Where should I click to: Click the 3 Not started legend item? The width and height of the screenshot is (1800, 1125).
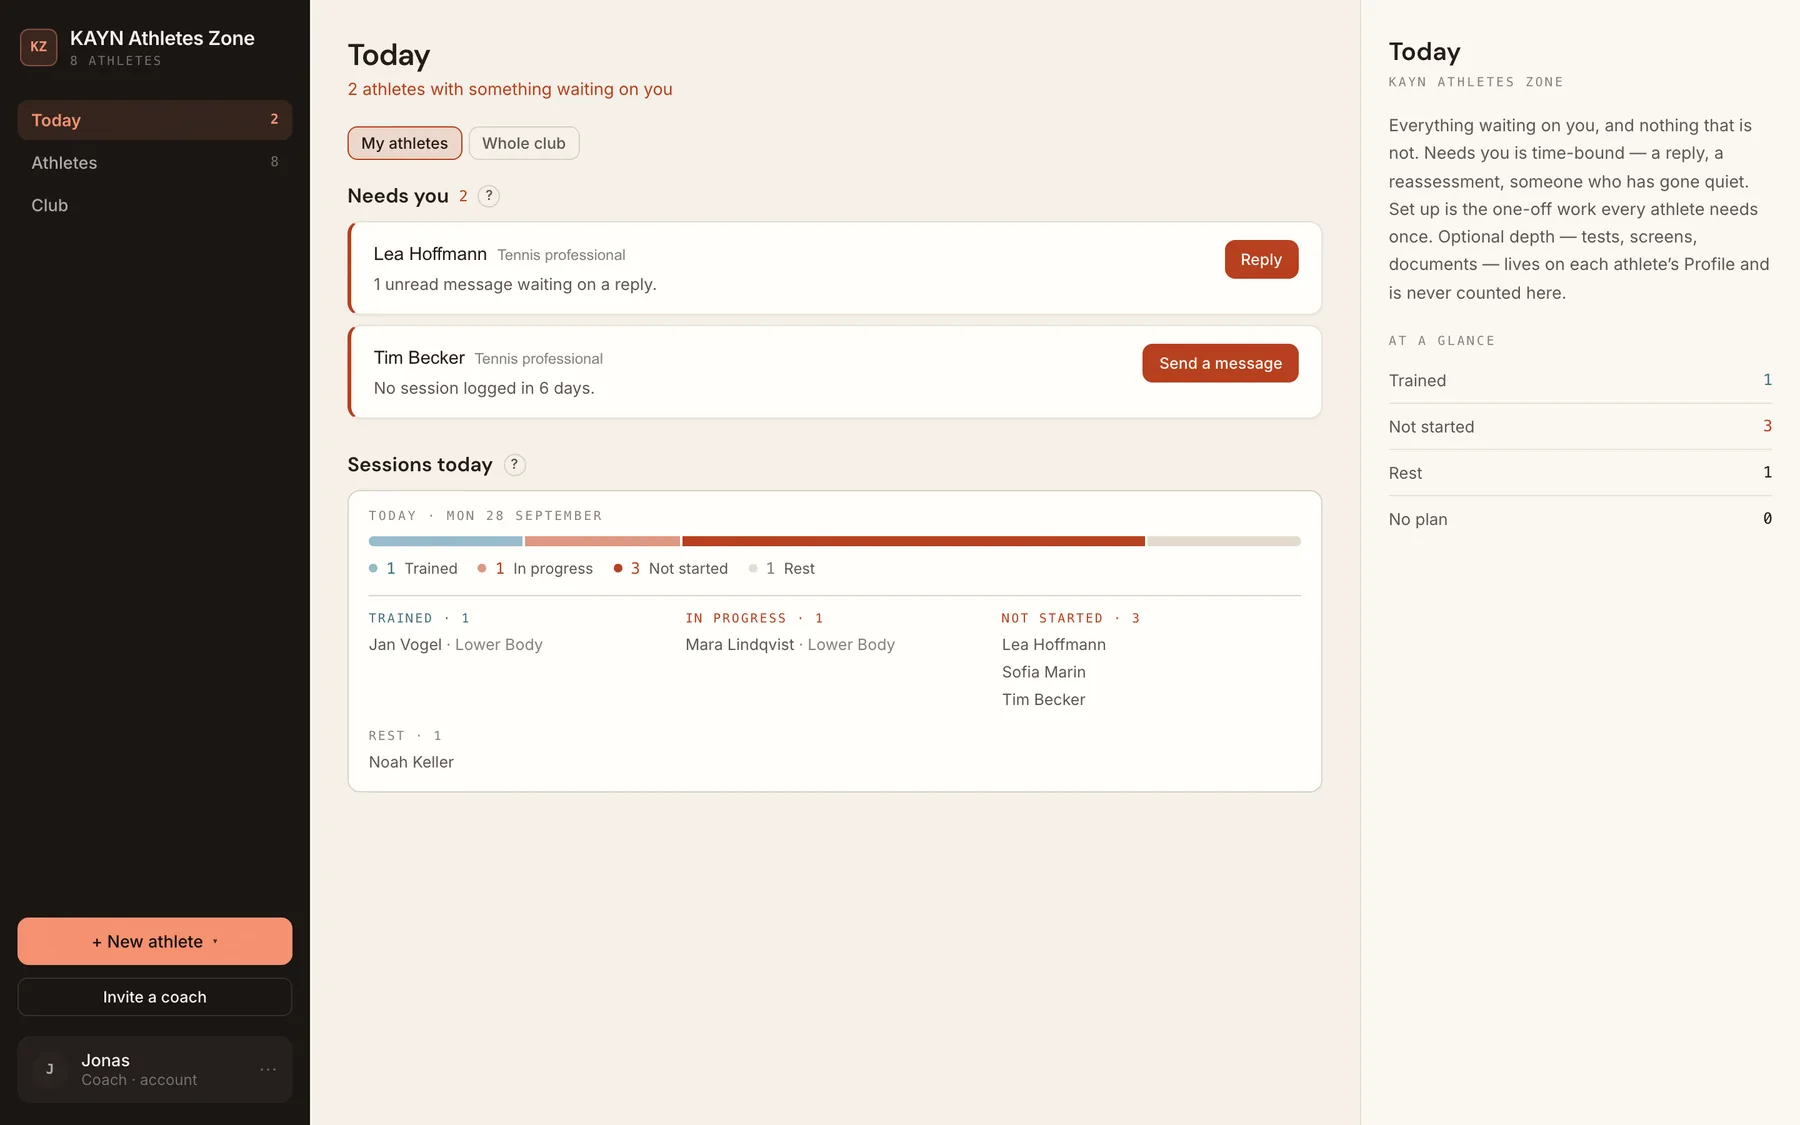[671, 568]
